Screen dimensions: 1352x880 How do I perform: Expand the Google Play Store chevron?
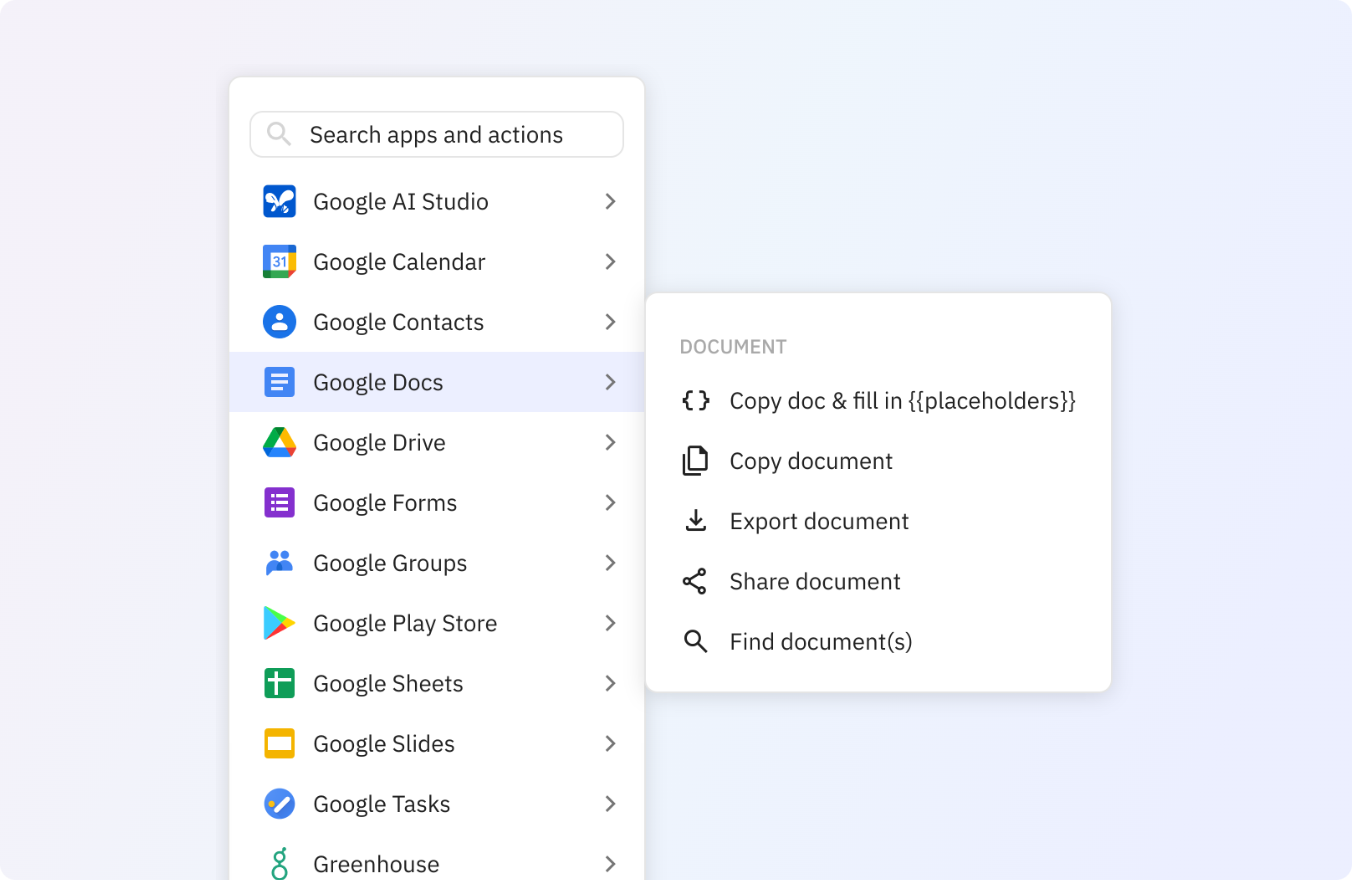point(610,623)
